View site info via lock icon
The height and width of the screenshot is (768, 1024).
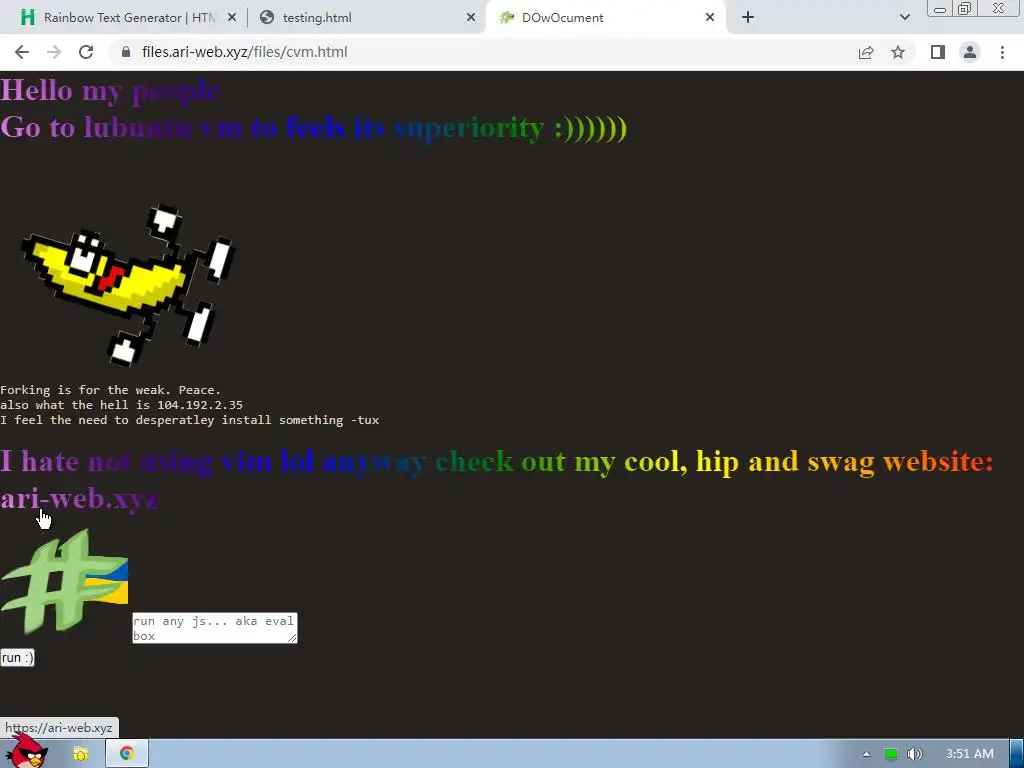click(126, 52)
